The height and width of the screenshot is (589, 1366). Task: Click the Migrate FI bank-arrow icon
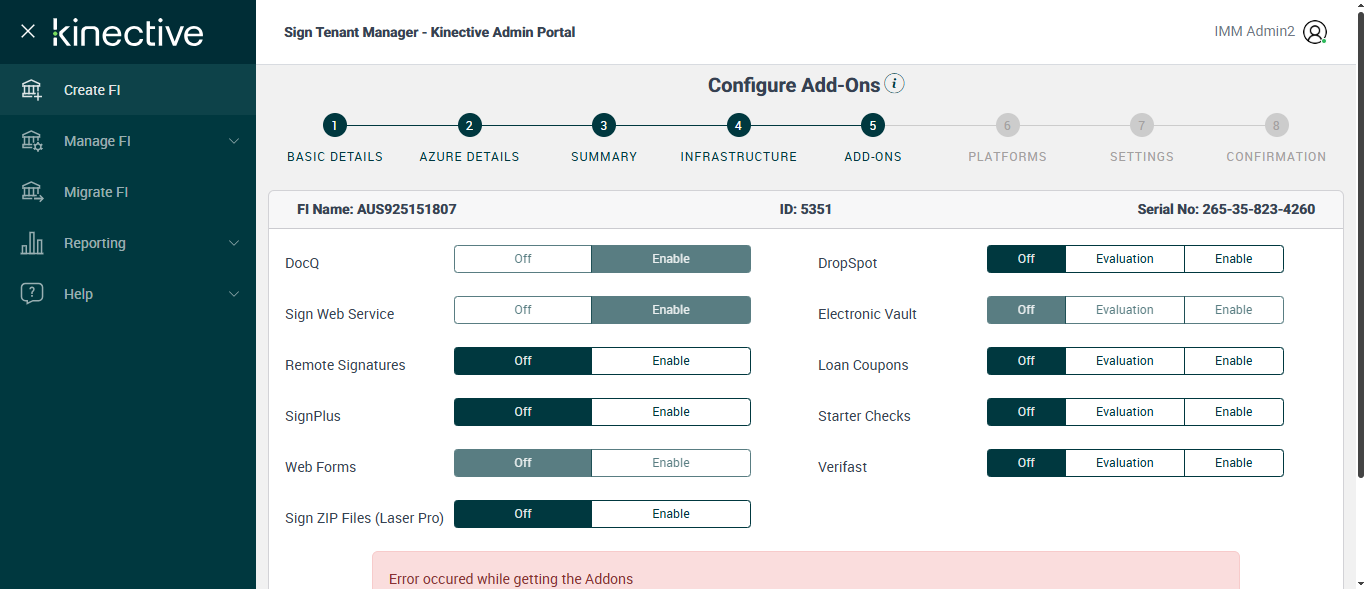(32, 192)
